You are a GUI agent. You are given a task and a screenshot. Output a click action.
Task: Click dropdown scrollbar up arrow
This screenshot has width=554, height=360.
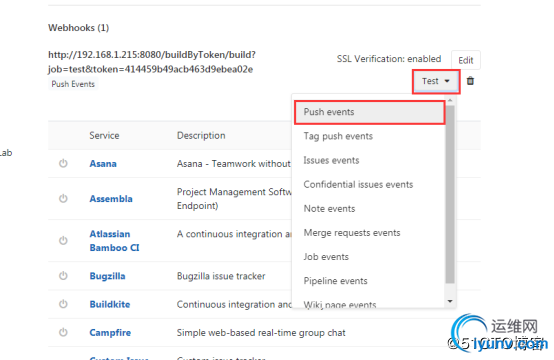[x=450, y=101]
